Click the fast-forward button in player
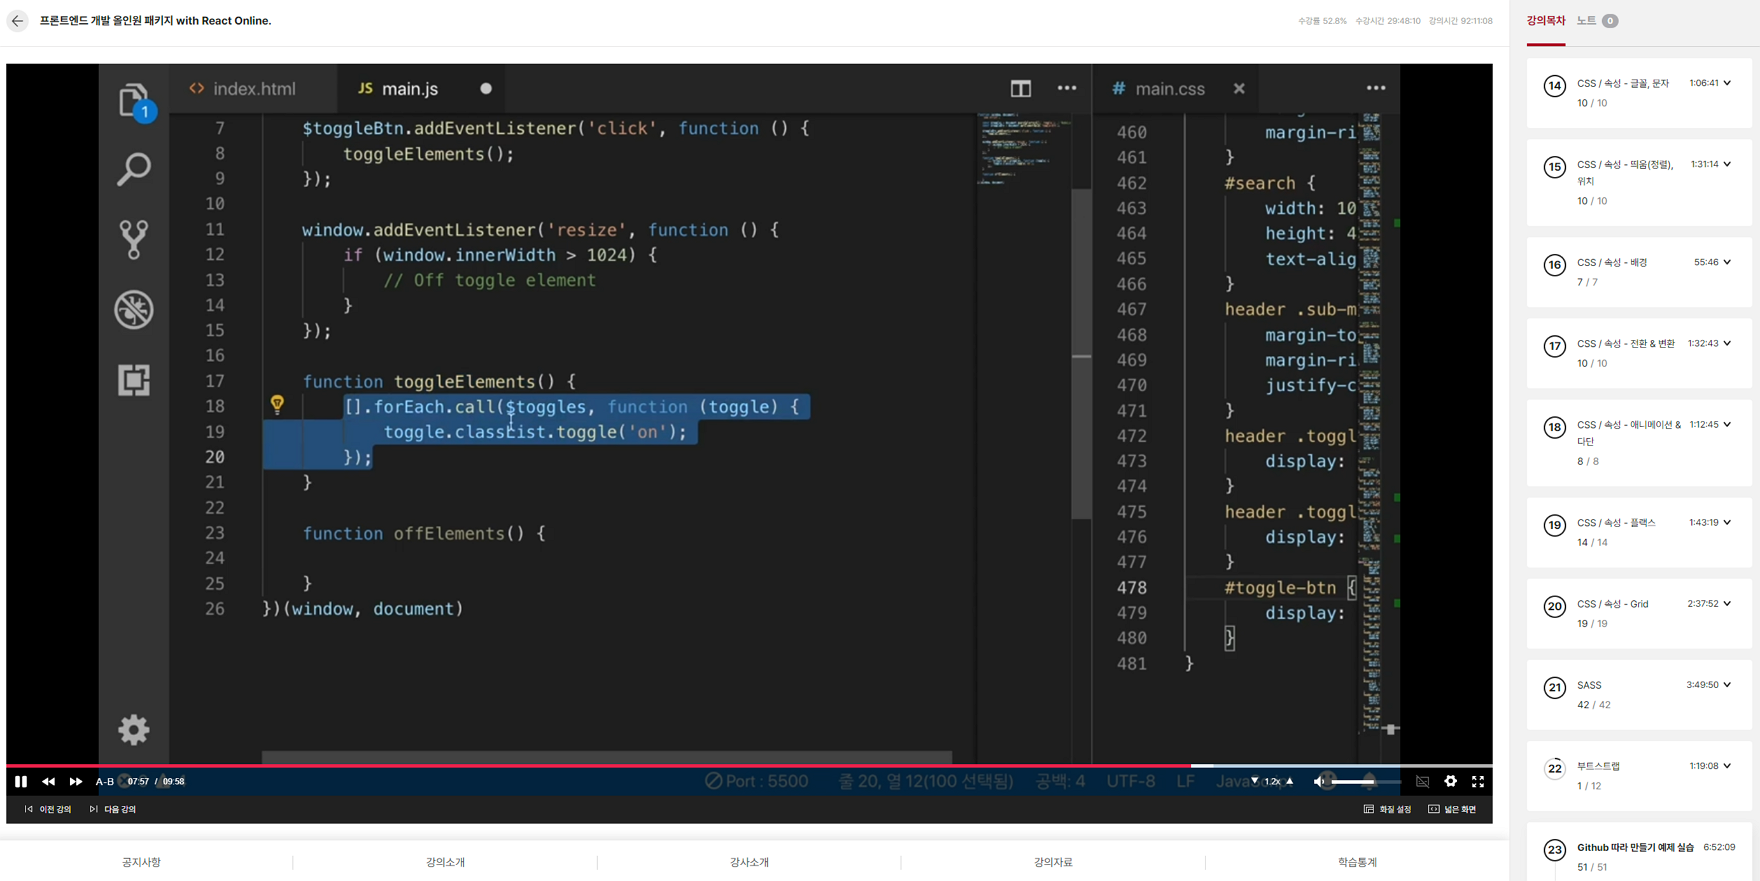Screen dimensions: 1760x881 pyautogui.click(x=76, y=781)
